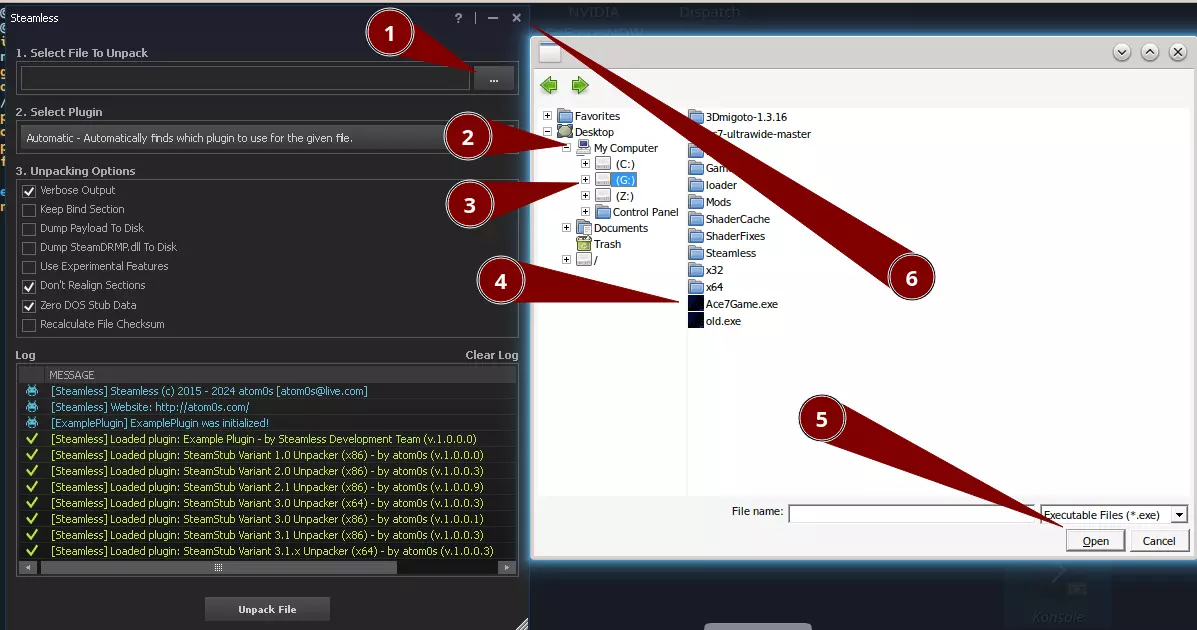Toggle Zero DOS Stub Data checkbox
1197x630 pixels.
[29, 305]
